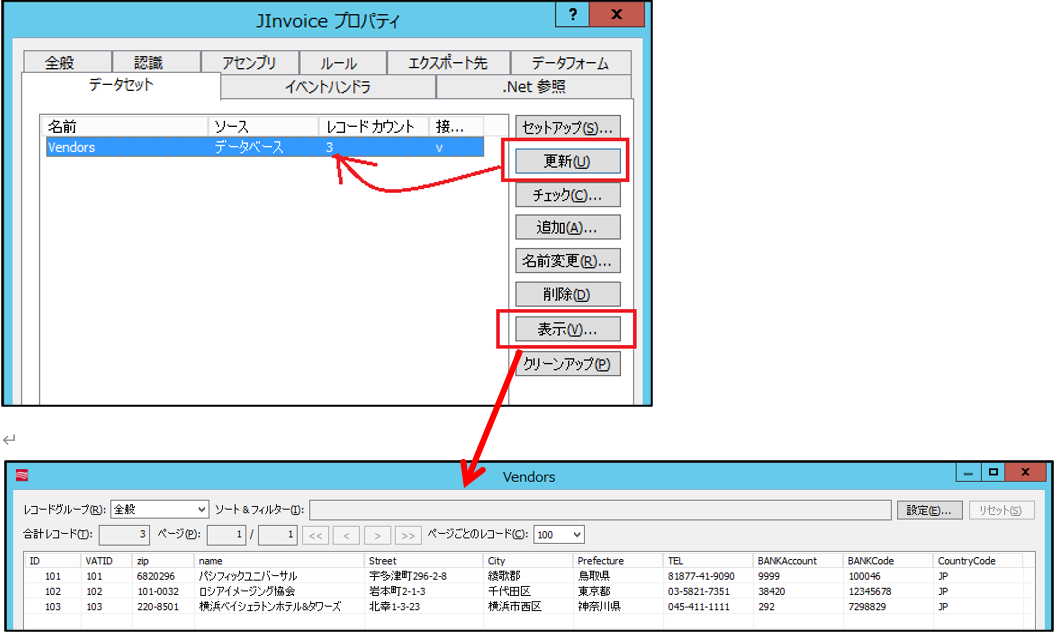
Task: Click the last page >> button
Action: click(408, 535)
